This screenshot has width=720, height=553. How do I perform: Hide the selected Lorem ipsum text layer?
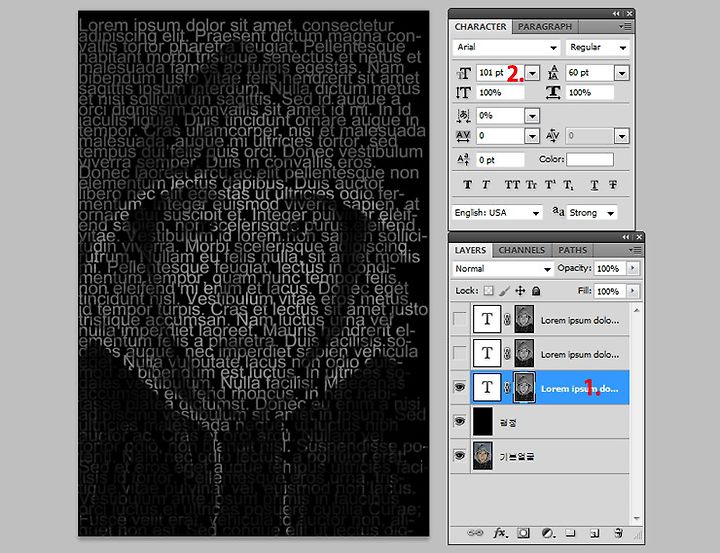tap(459, 387)
